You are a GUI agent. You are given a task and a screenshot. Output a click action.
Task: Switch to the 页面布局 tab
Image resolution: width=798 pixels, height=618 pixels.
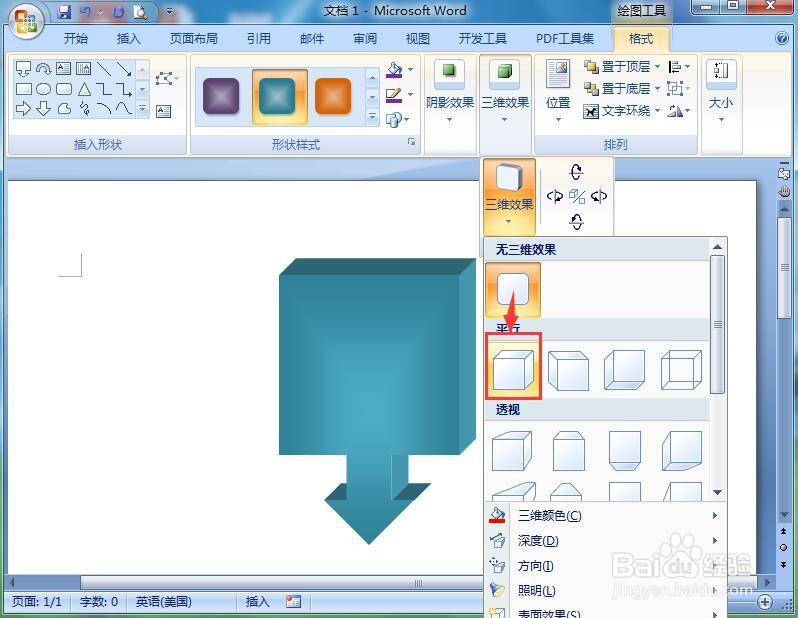click(193, 39)
